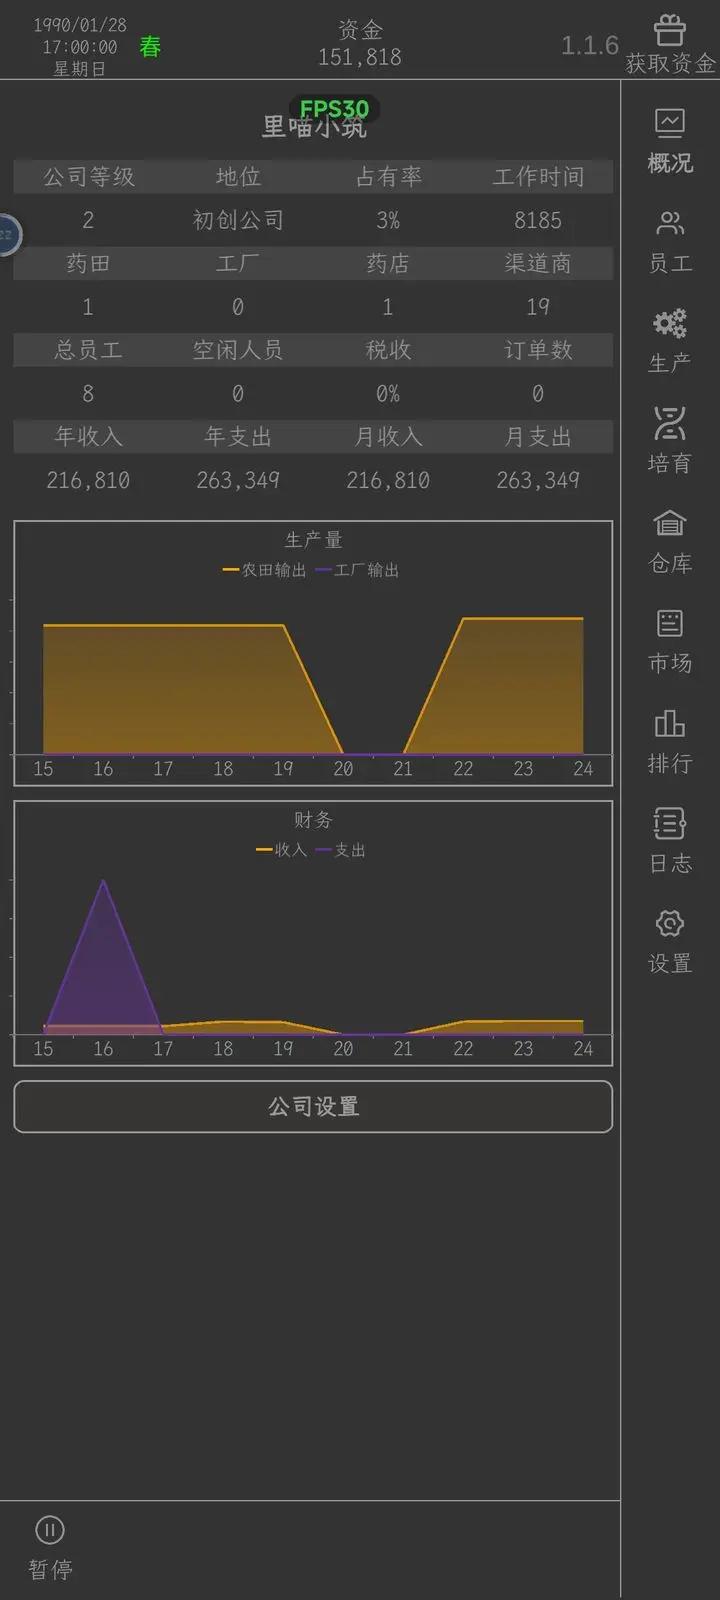Open the 日志 log notebook icon
This screenshot has width=720, height=1600.
point(670,823)
